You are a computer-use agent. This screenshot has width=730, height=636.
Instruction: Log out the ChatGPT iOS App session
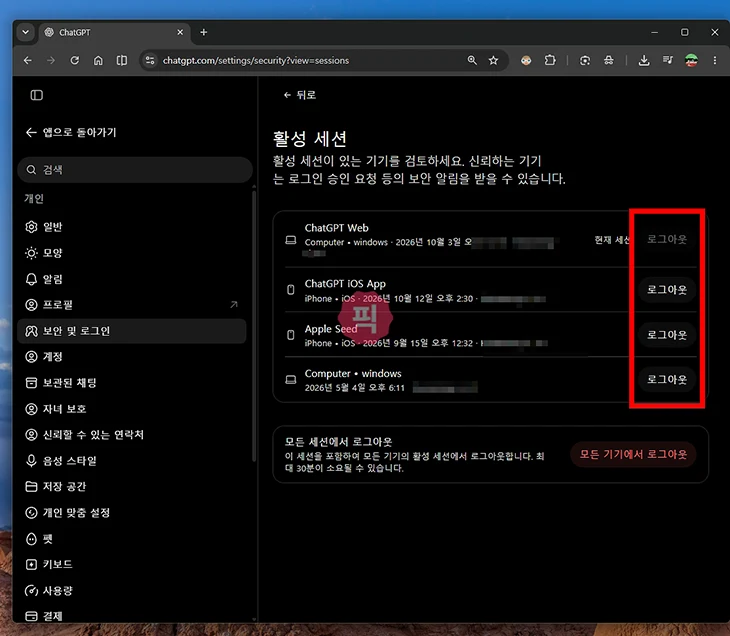tap(667, 290)
